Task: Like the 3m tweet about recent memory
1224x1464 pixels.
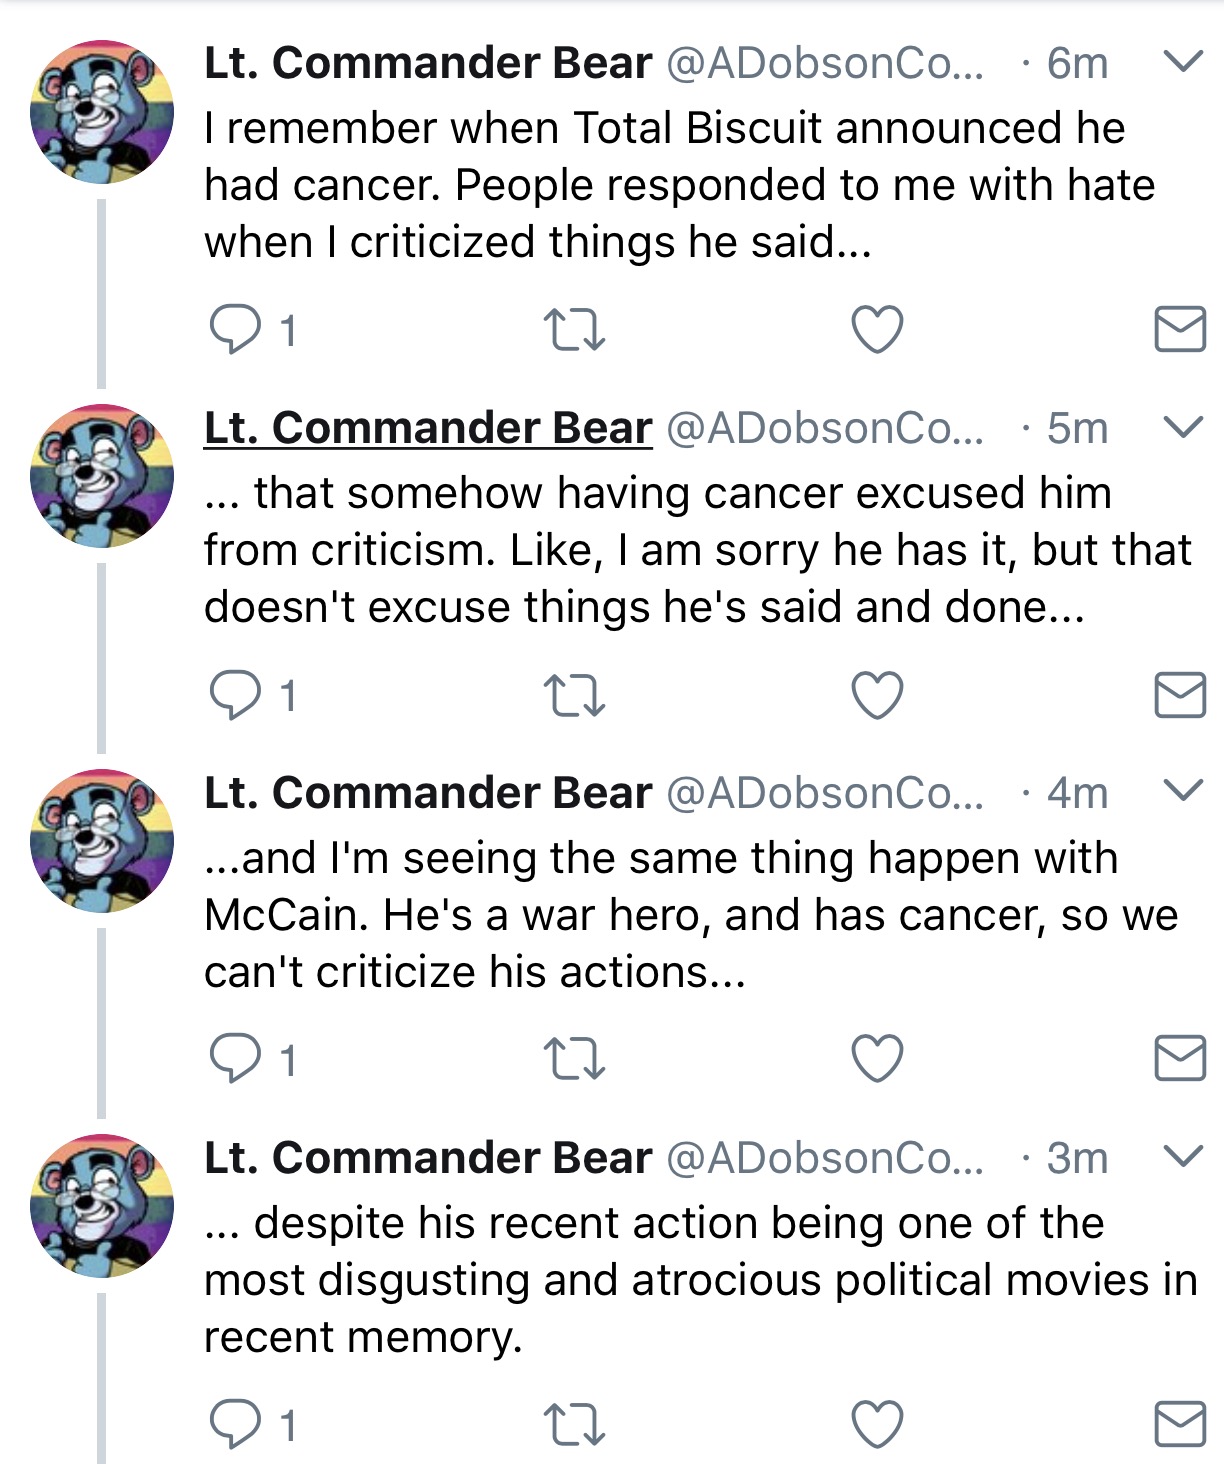Action: [877, 1423]
